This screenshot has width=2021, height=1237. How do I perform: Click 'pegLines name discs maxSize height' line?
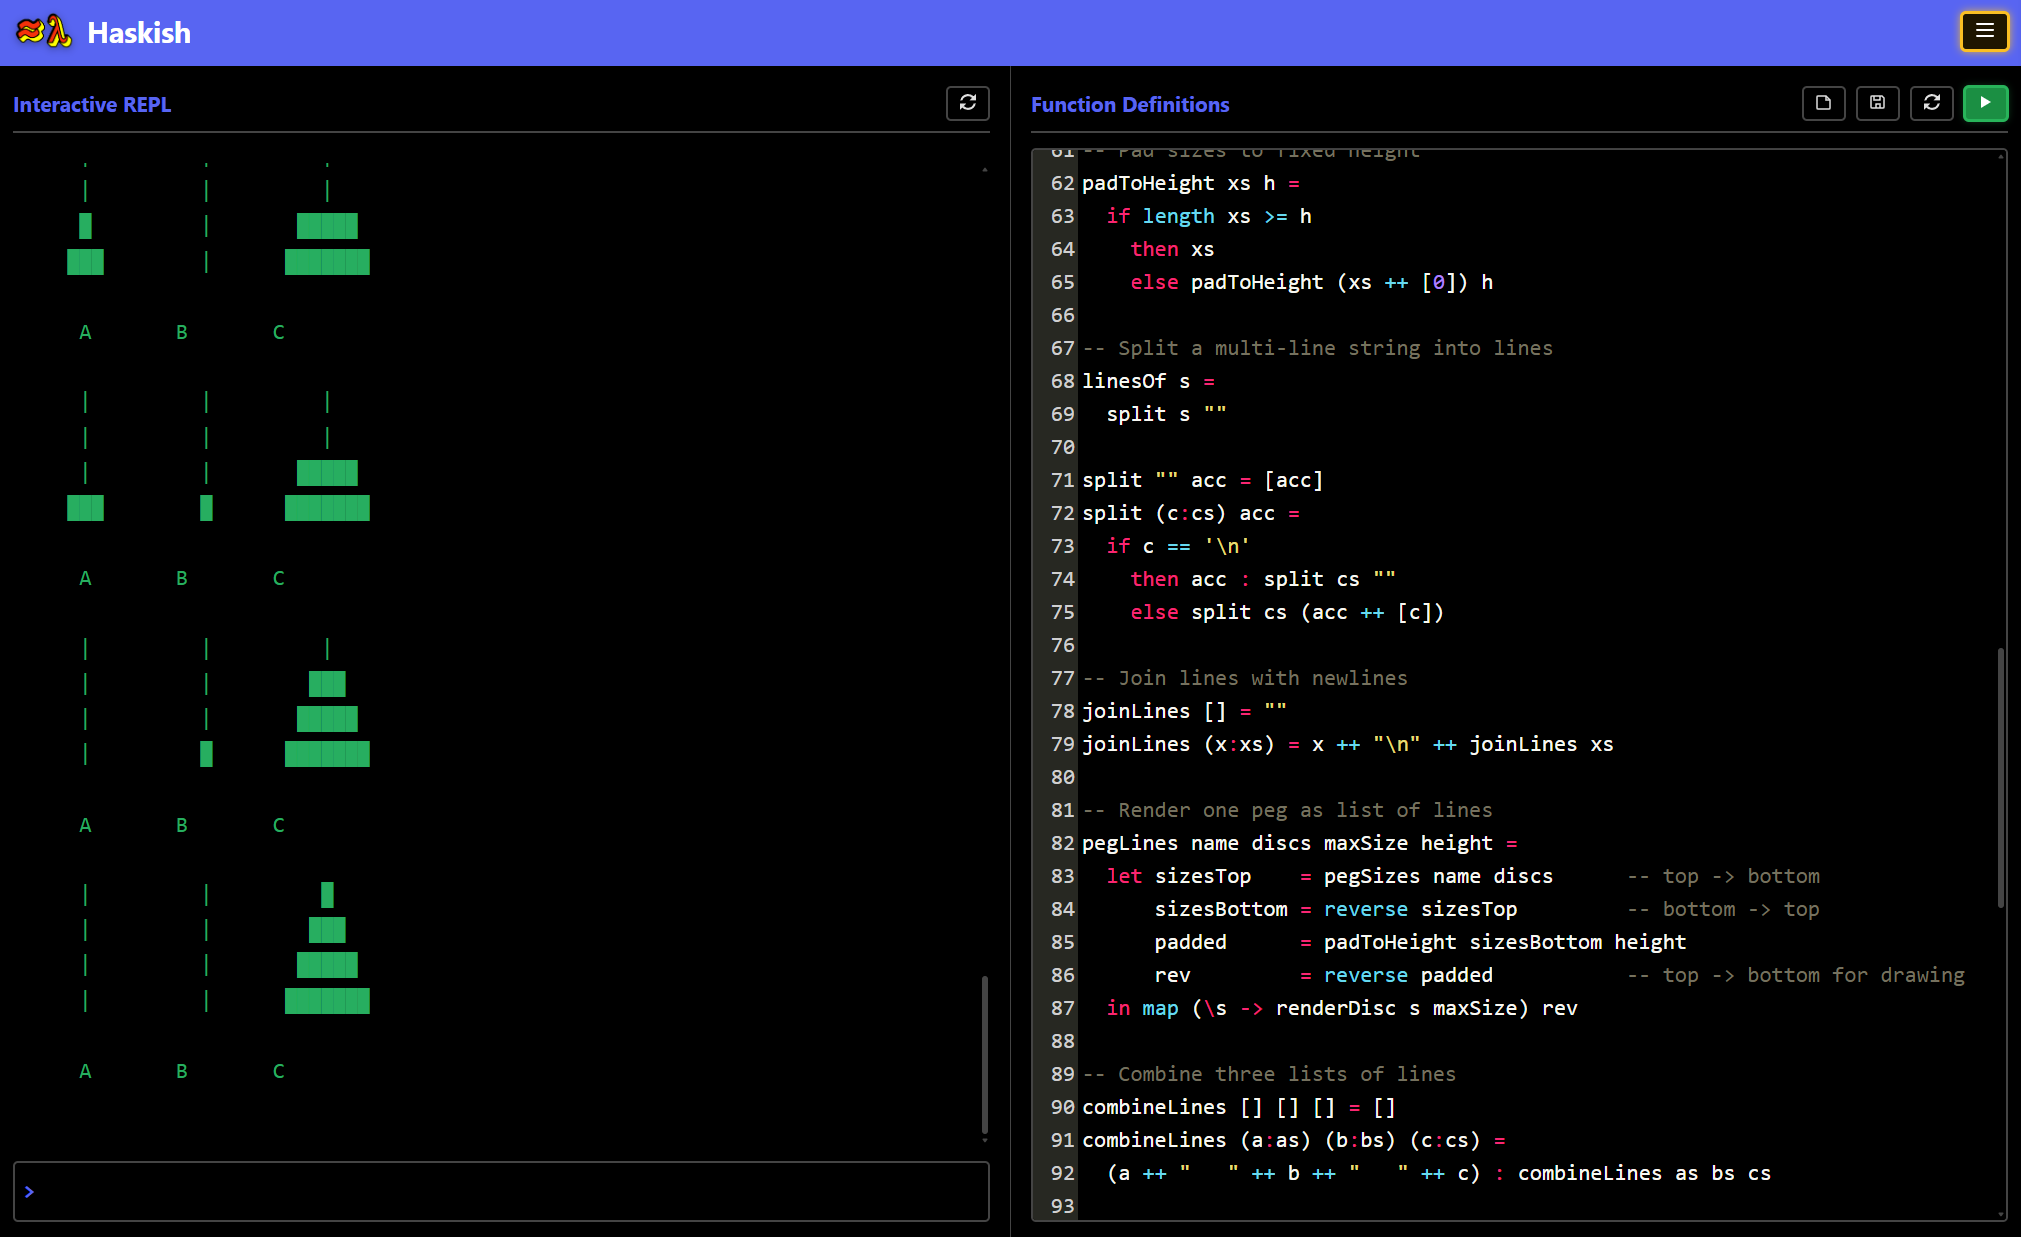coord(1300,843)
